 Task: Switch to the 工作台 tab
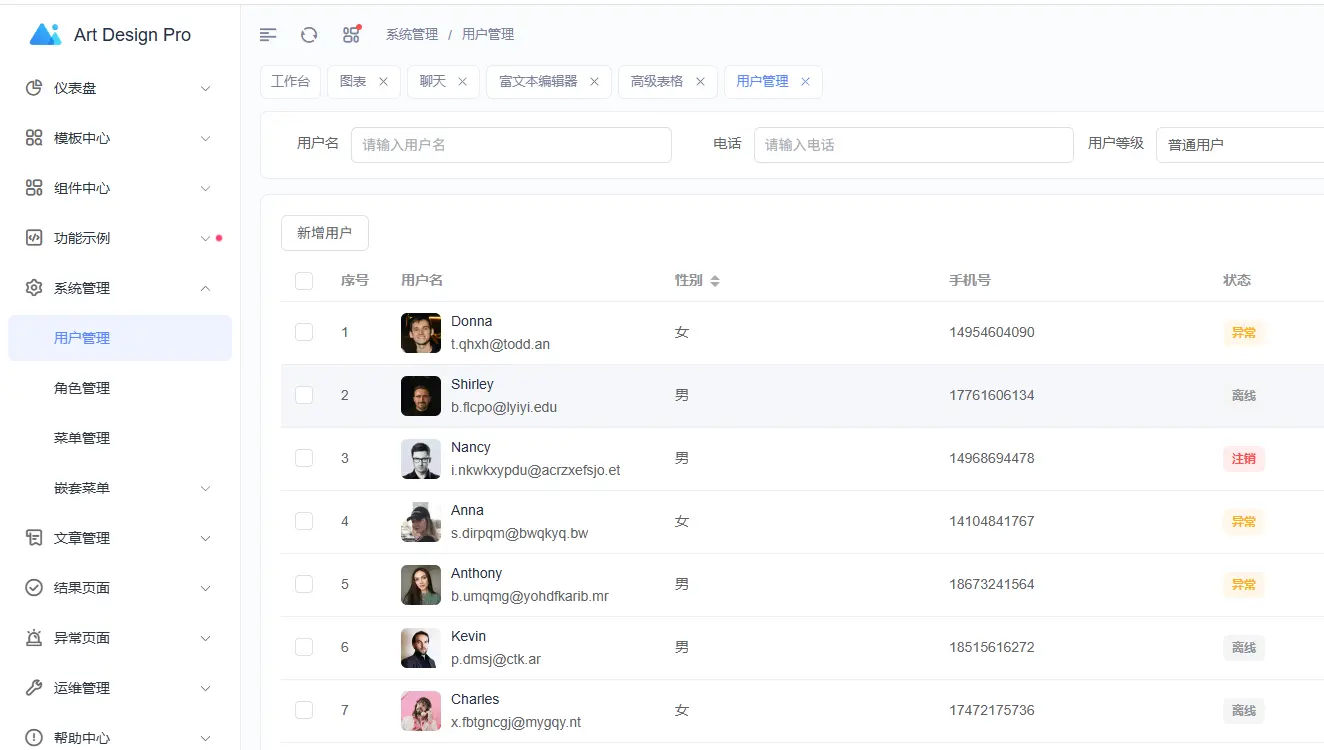click(290, 81)
